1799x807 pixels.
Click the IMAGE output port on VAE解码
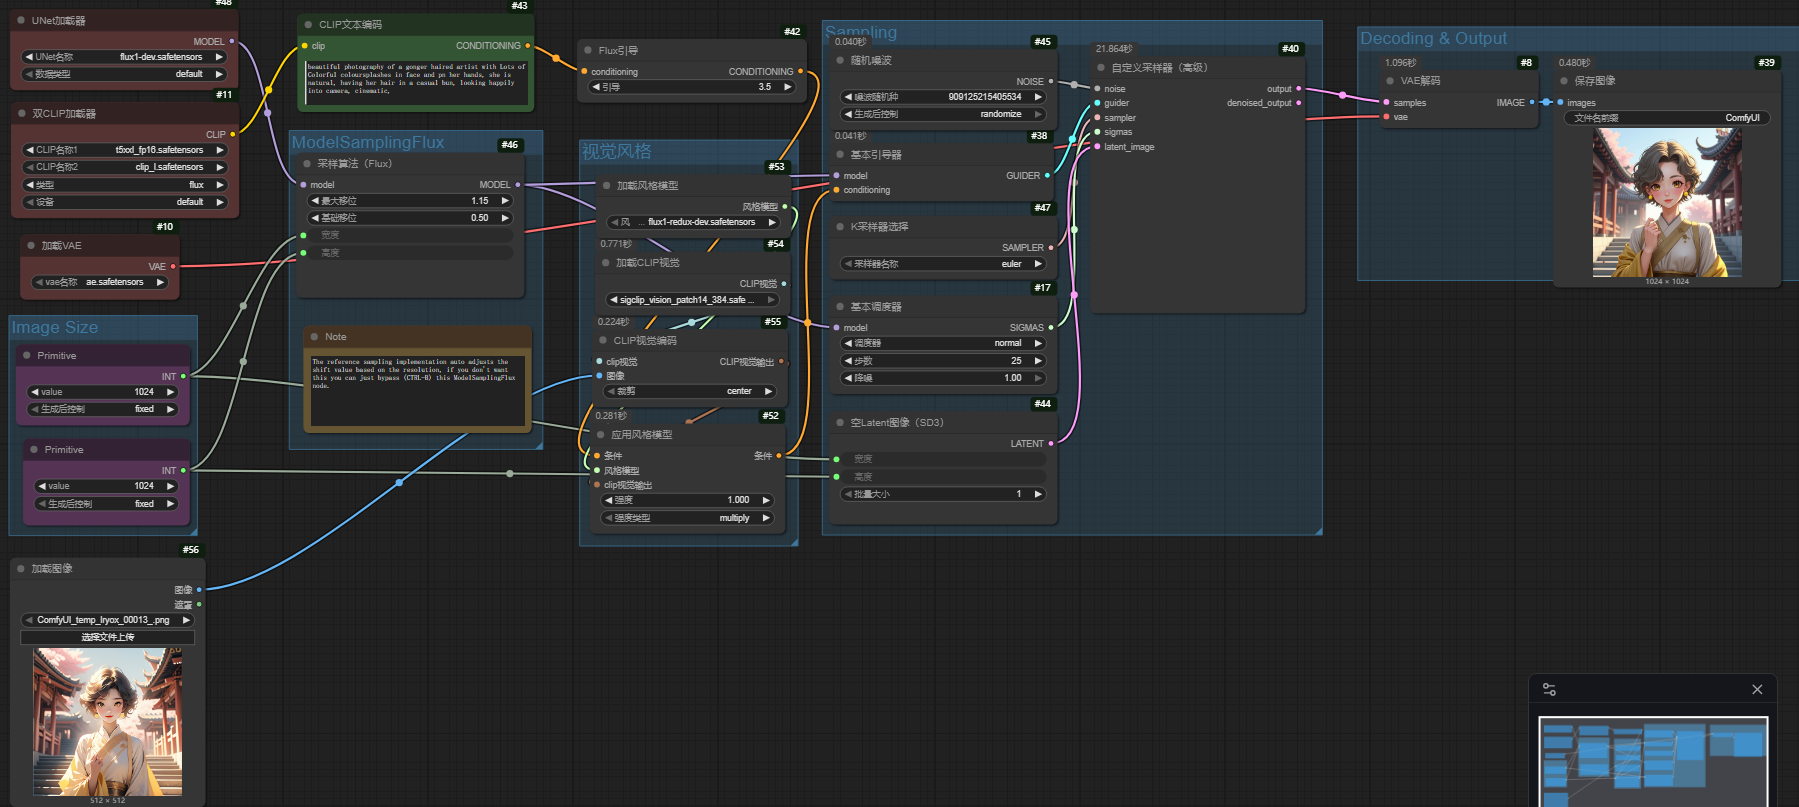click(1531, 102)
